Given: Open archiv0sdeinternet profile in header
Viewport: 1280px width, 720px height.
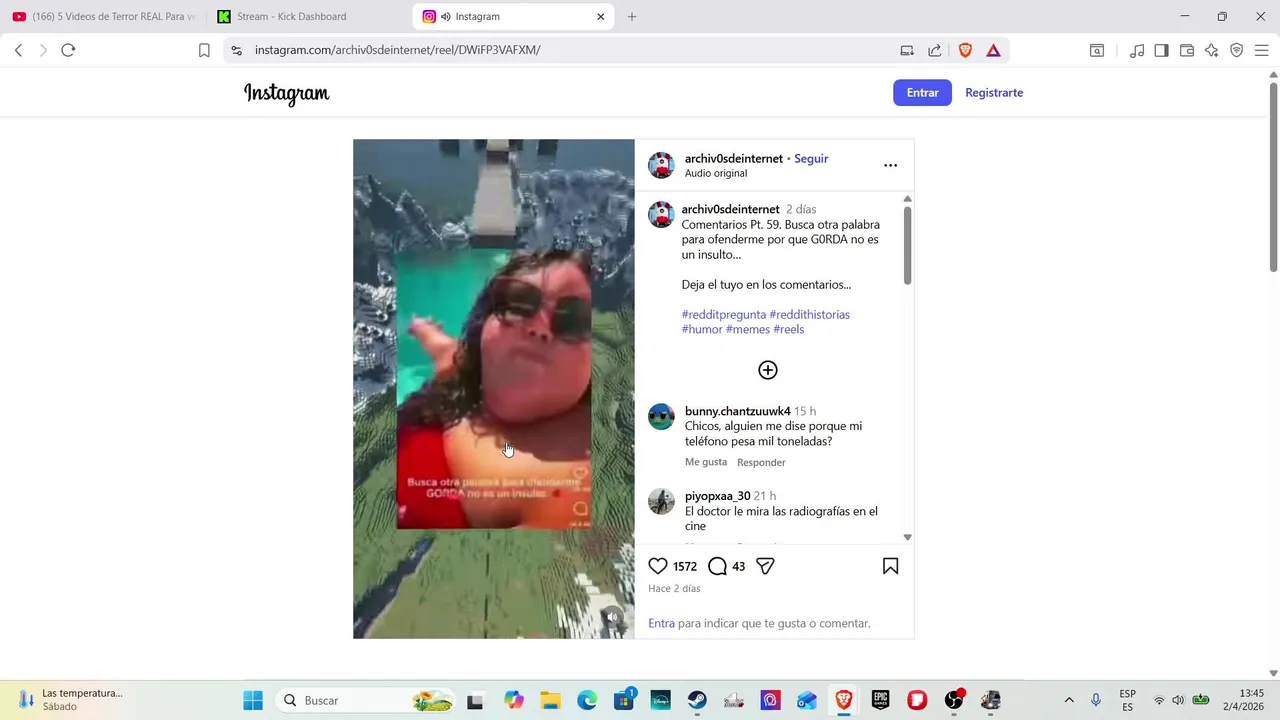Looking at the screenshot, I should tap(733, 158).
